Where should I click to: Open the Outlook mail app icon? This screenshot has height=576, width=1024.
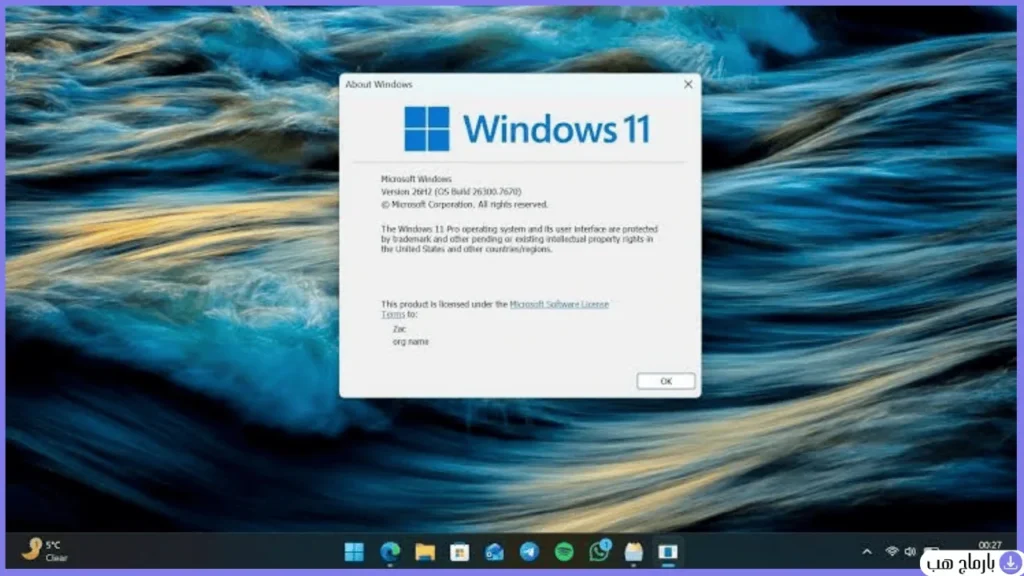(494, 552)
